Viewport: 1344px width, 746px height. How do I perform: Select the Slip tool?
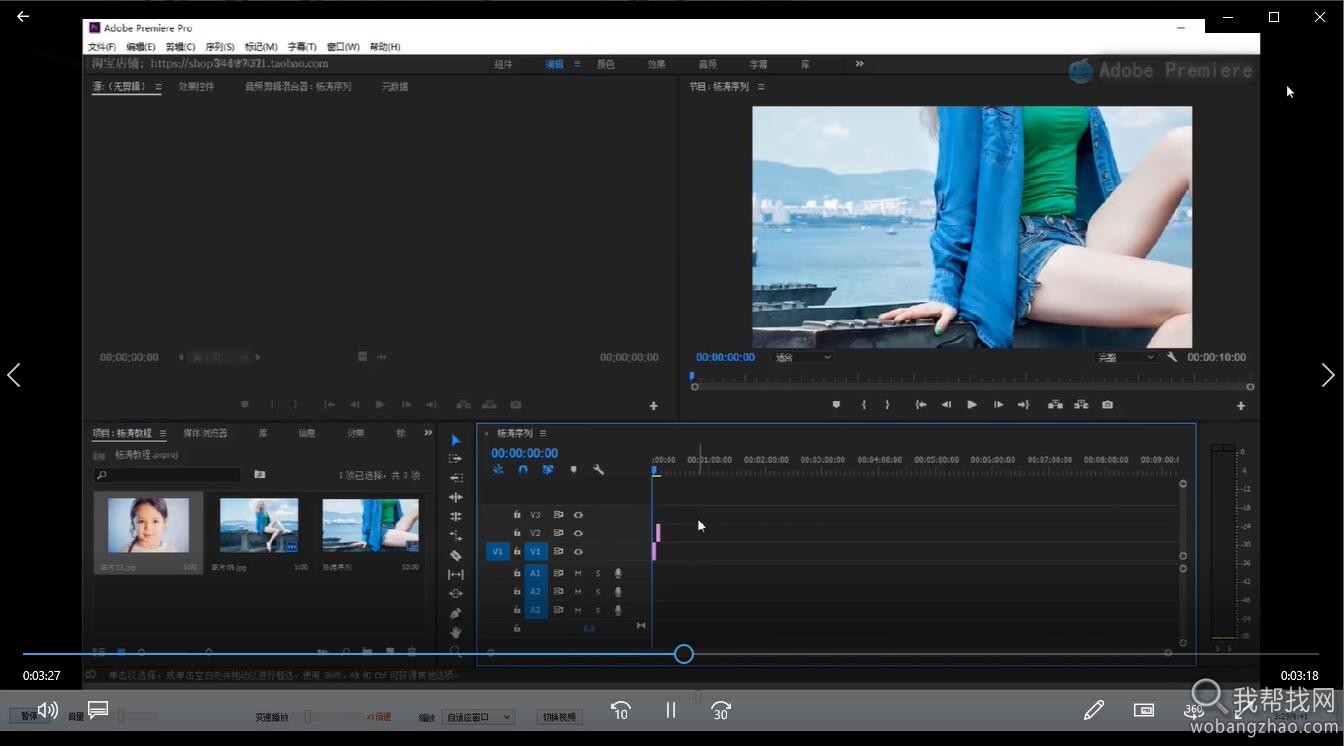point(456,574)
